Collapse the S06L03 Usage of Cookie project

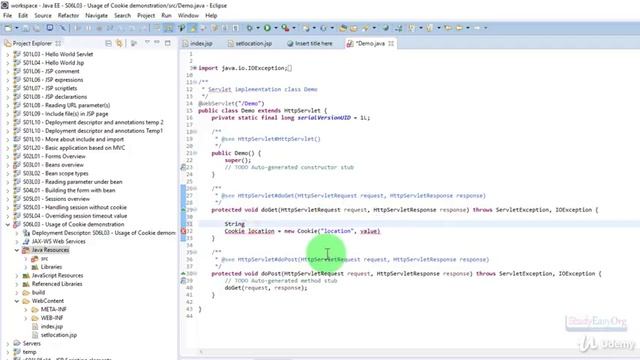[8, 224]
